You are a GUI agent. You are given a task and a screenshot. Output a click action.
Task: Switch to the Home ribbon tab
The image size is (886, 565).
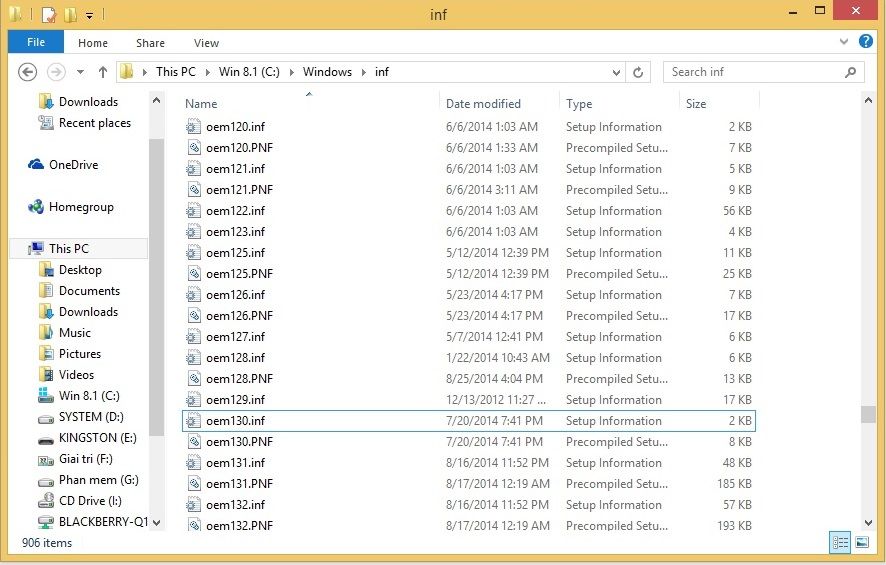click(x=93, y=43)
